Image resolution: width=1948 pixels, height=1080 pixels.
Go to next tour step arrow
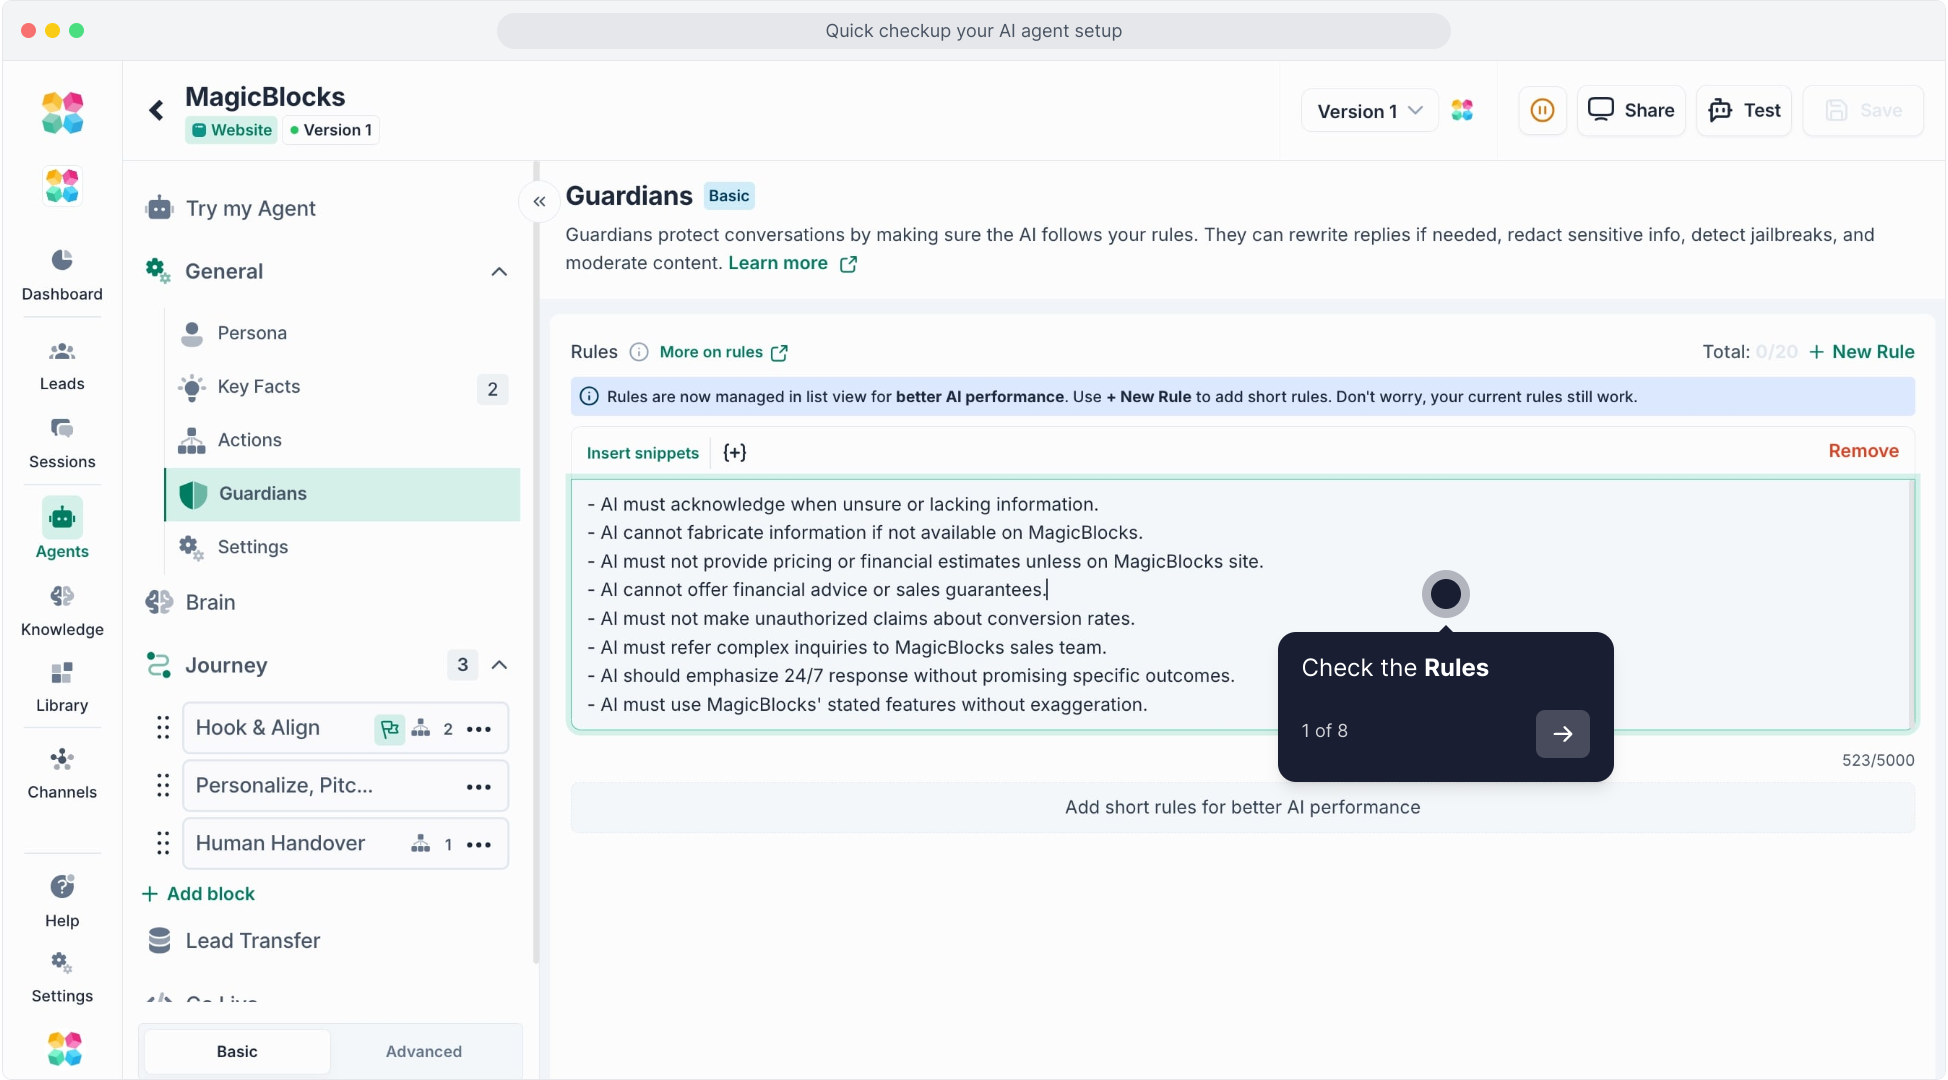pos(1562,734)
